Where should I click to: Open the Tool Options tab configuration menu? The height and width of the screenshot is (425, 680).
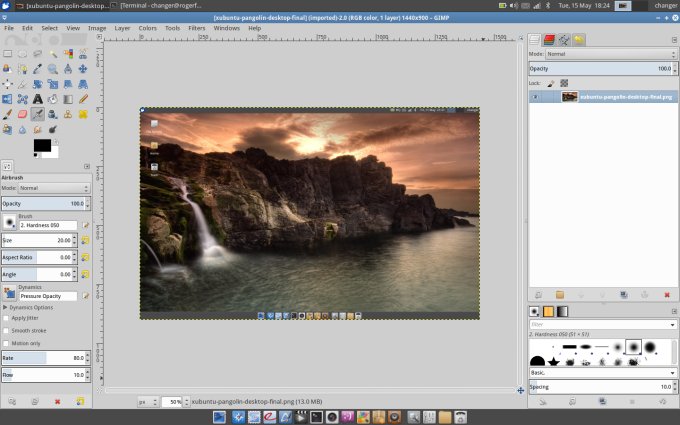coord(87,167)
